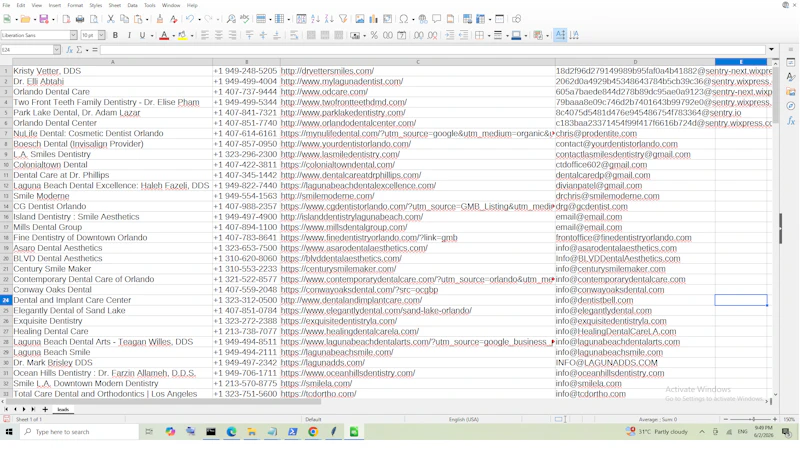Toggle Print Preview
This screenshot has width=800, height=450.
point(94,19)
